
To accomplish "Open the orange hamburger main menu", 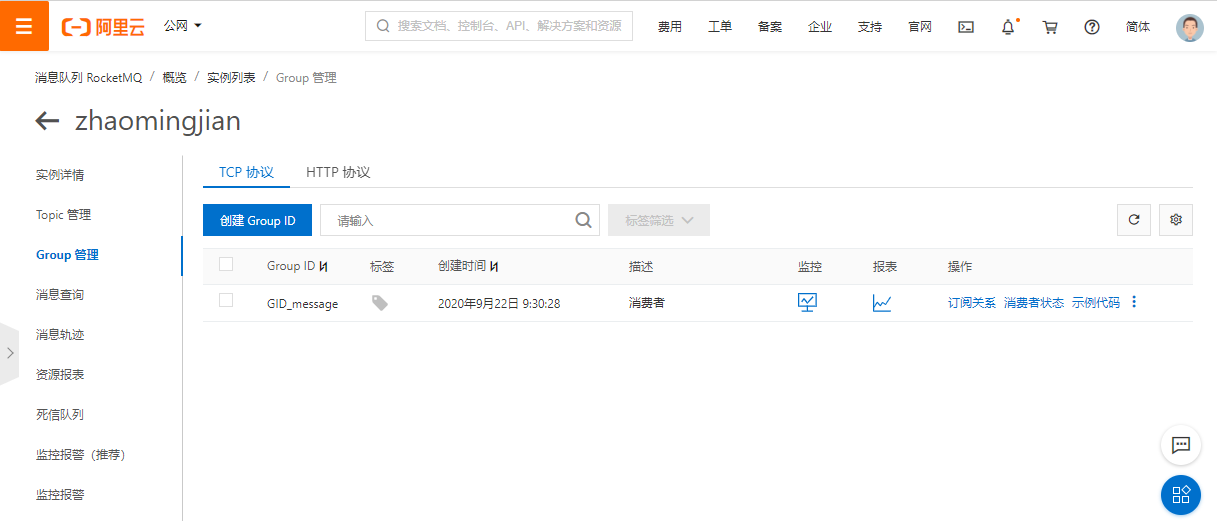I will (x=24, y=26).
